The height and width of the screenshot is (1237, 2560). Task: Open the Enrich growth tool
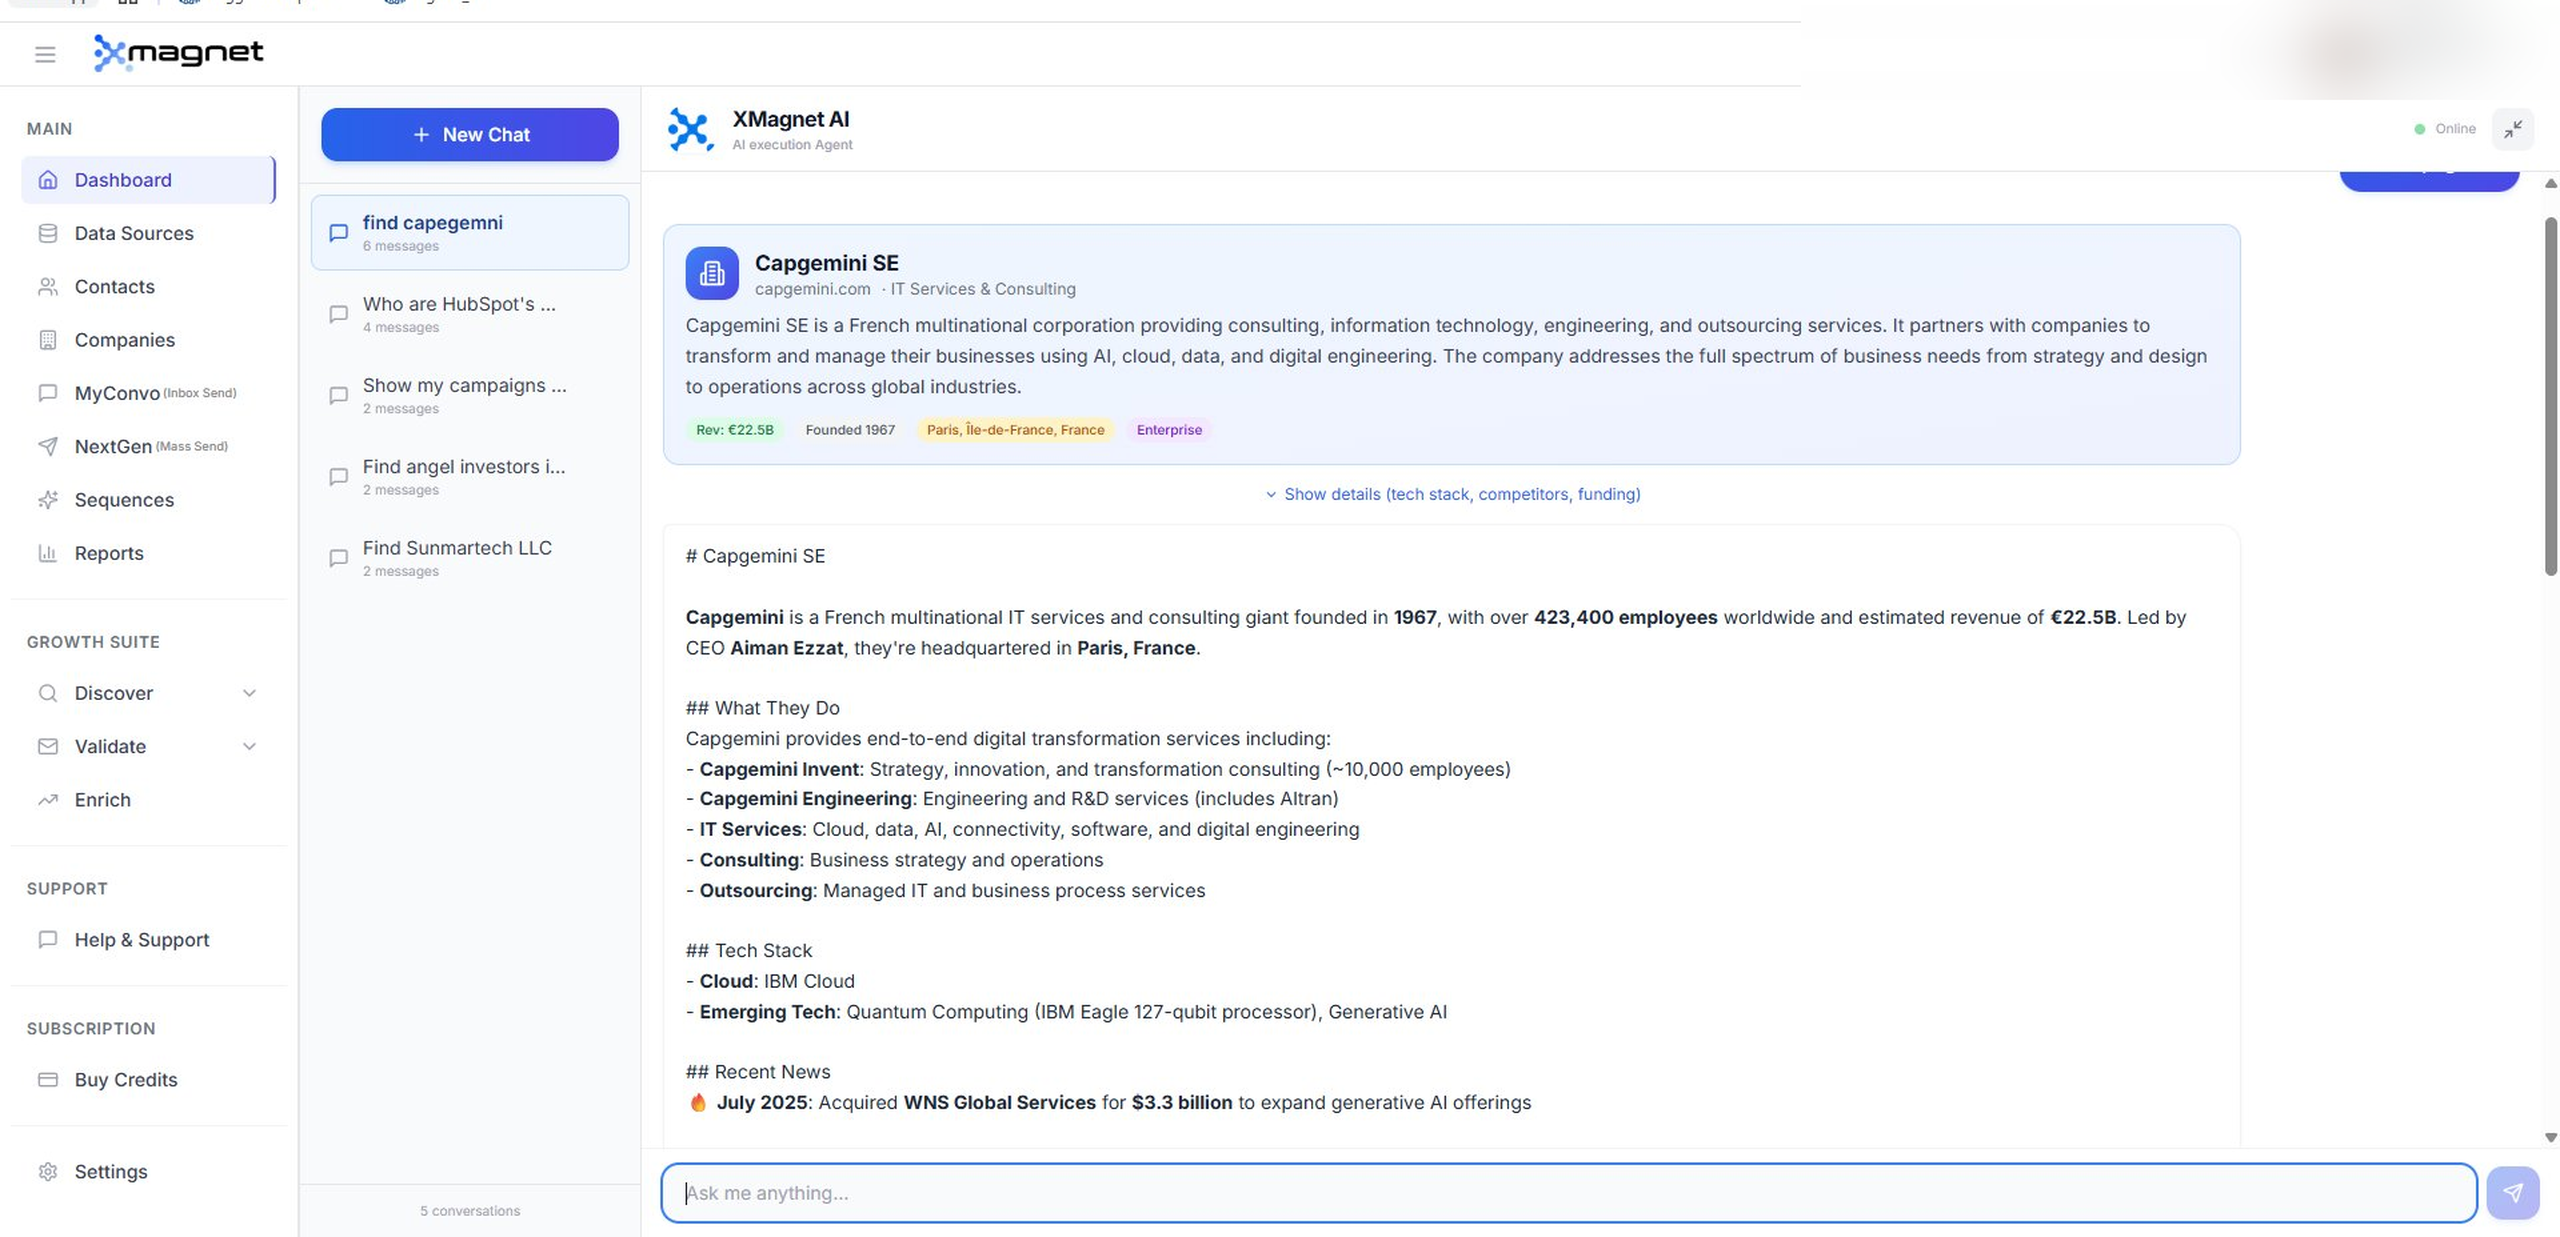pyautogui.click(x=102, y=799)
